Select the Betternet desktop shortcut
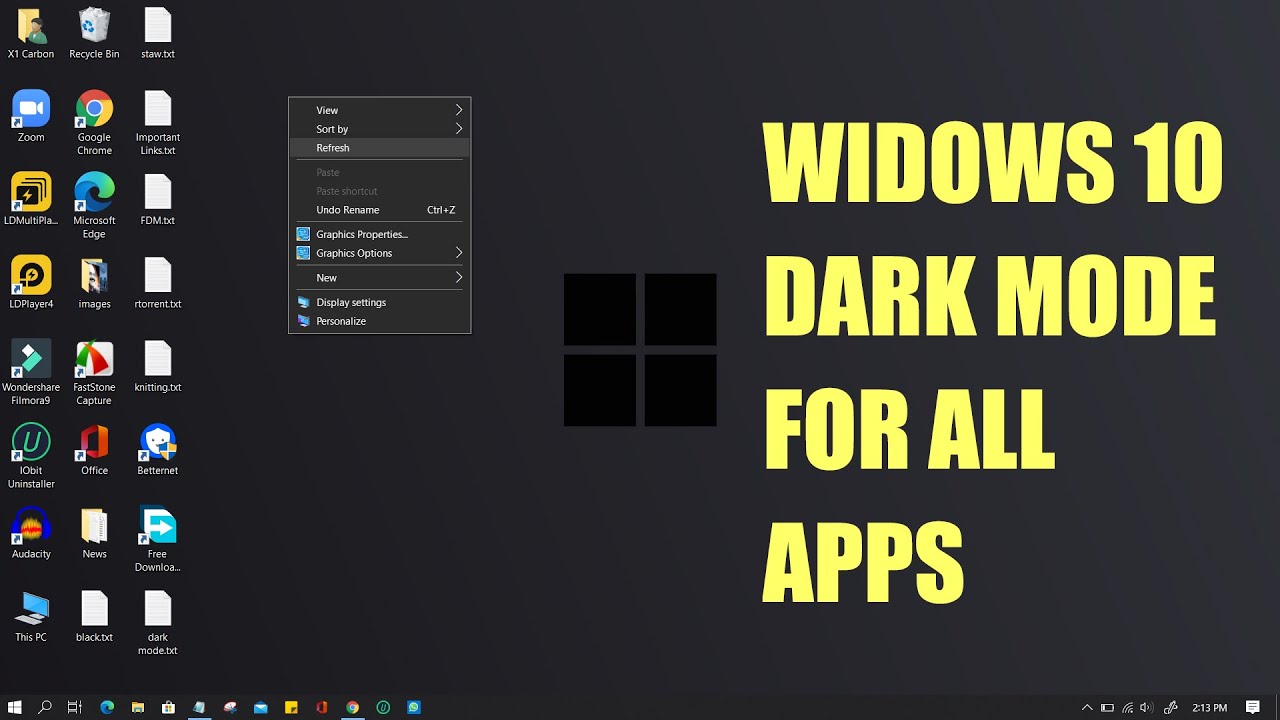Screen dimensions: 1280x720 158,449
